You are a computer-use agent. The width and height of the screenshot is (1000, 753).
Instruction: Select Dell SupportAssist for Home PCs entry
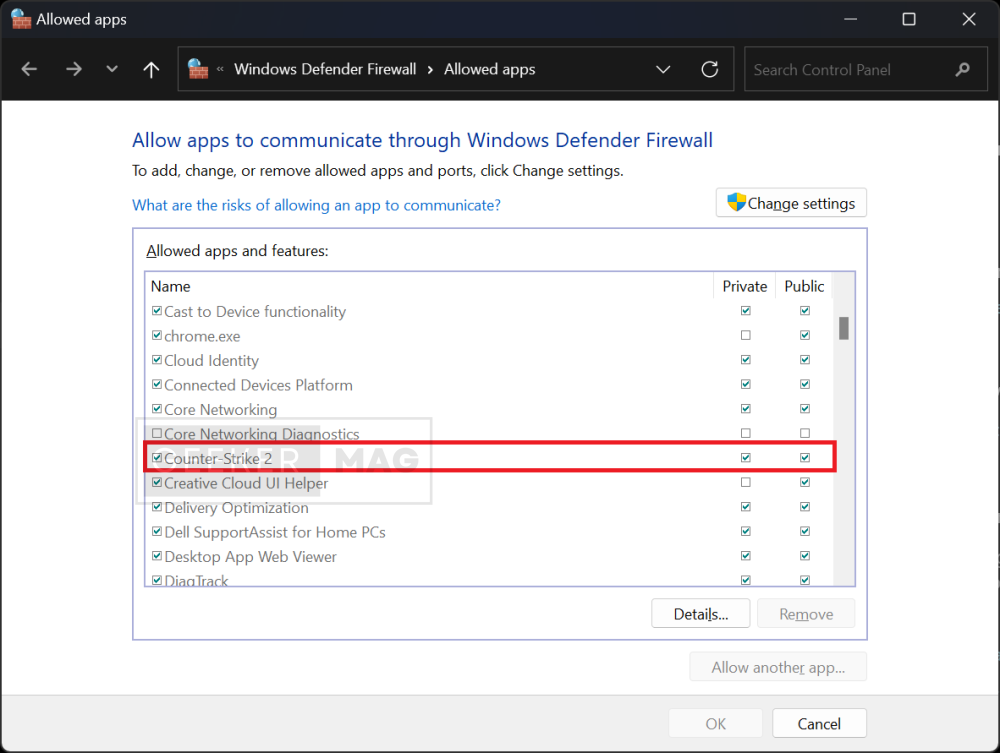(275, 532)
